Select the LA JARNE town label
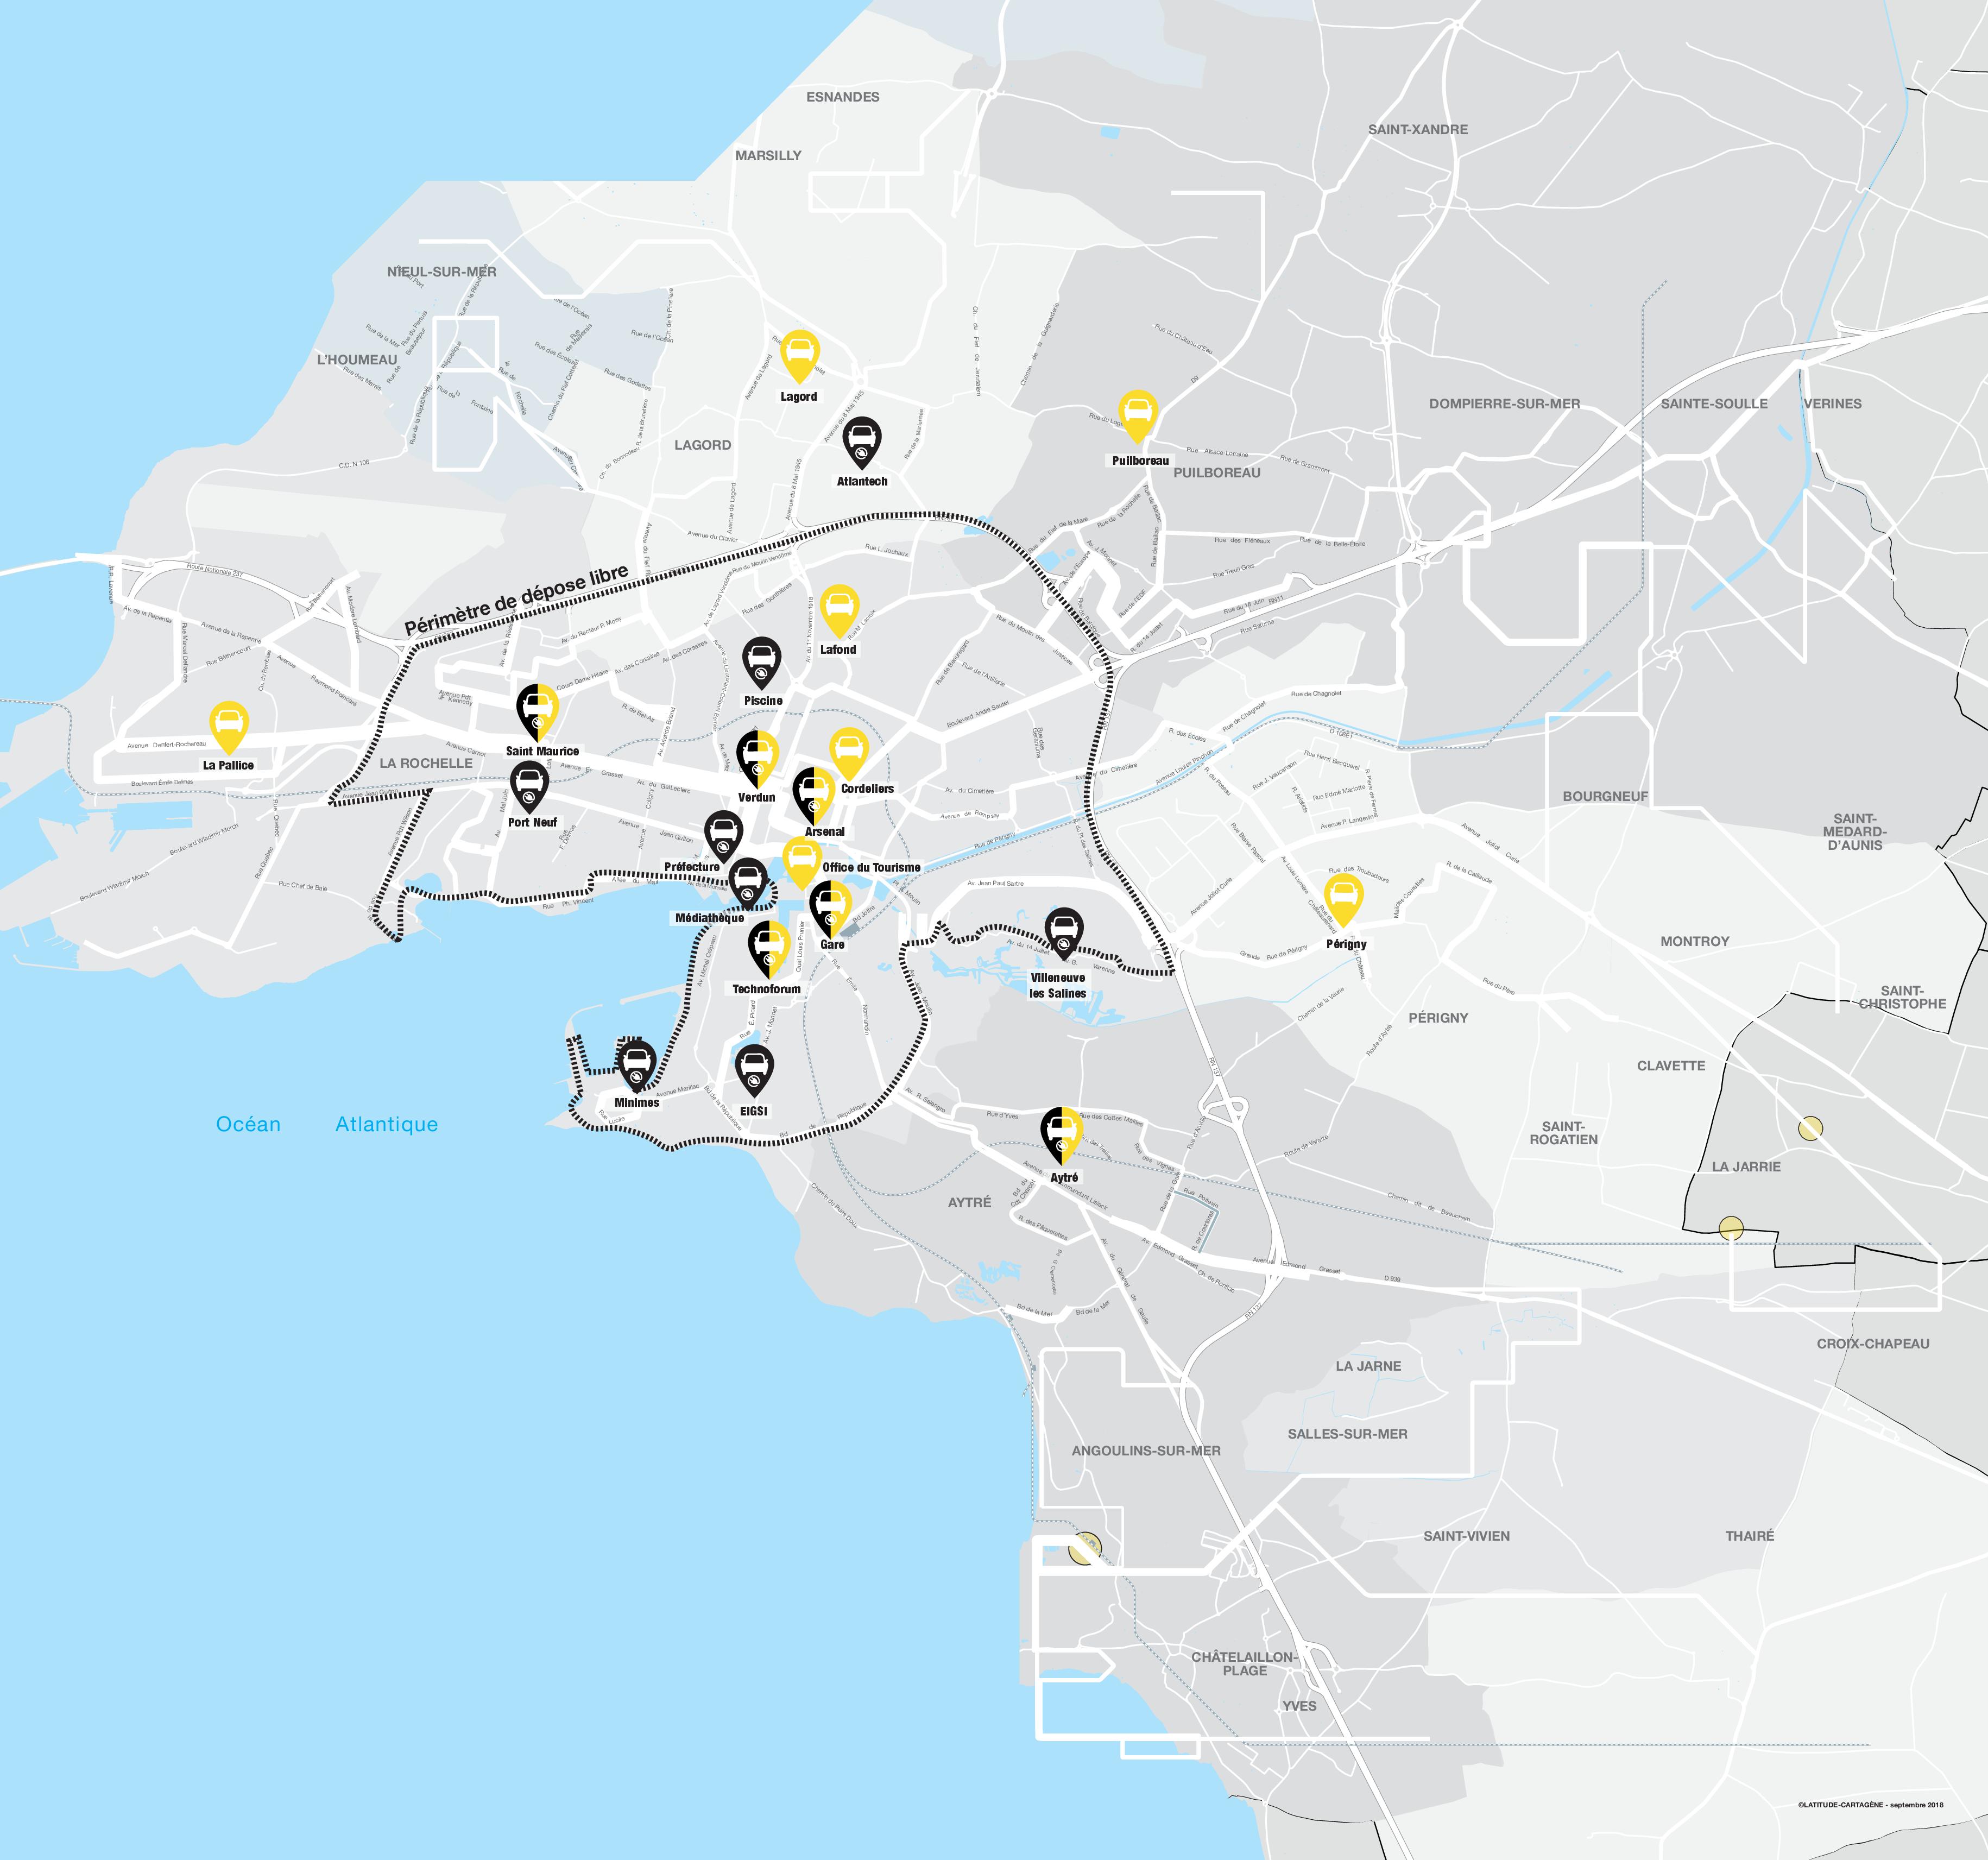The width and height of the screenshot is (1988, 1860). pos(1368,1366)
